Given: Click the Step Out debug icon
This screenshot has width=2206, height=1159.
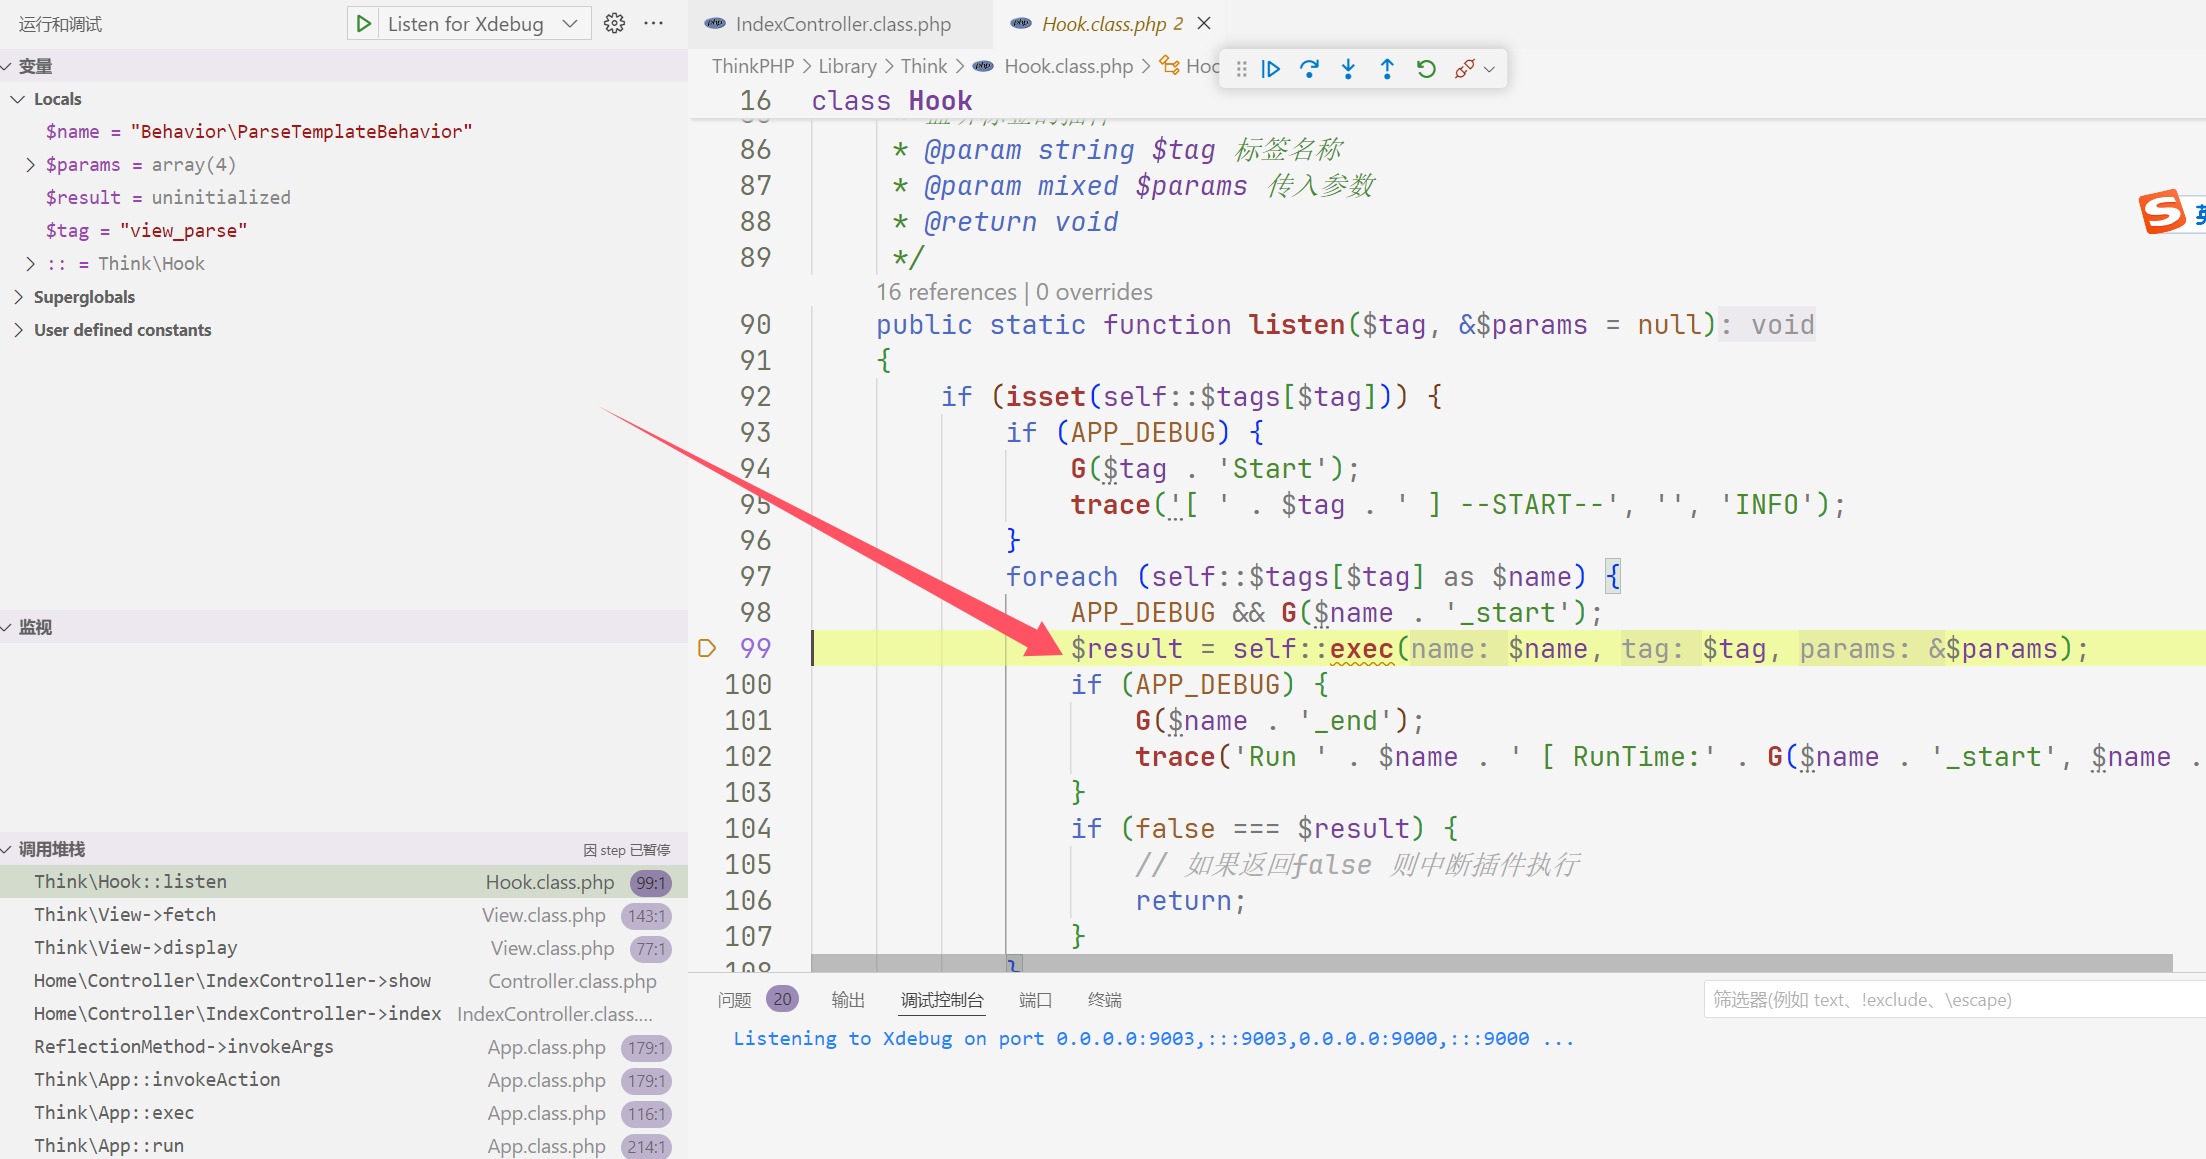Looking at the screenshot, I should pos(1387,69).
